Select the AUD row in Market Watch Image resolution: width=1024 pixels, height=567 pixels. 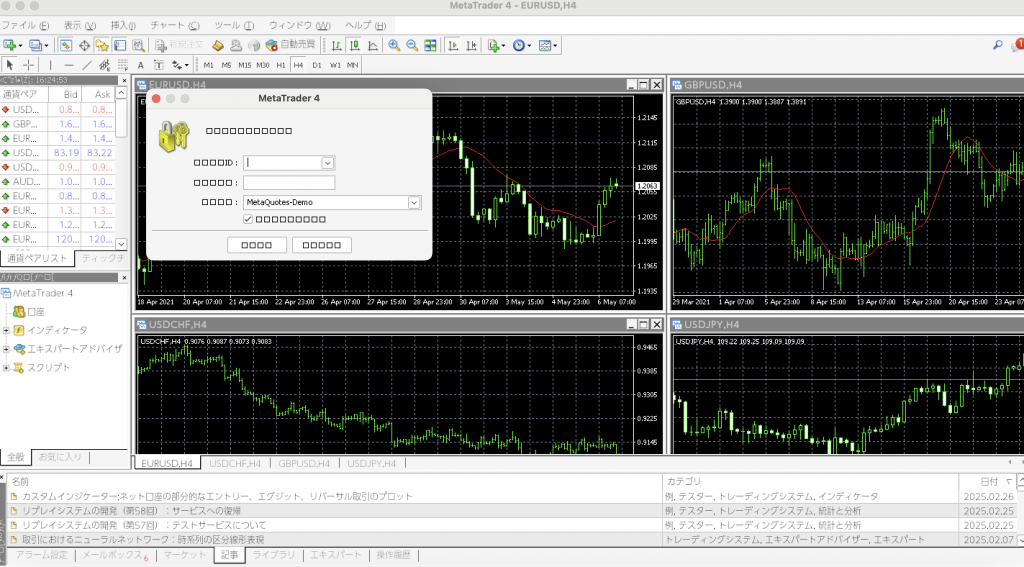pos(57,182)
